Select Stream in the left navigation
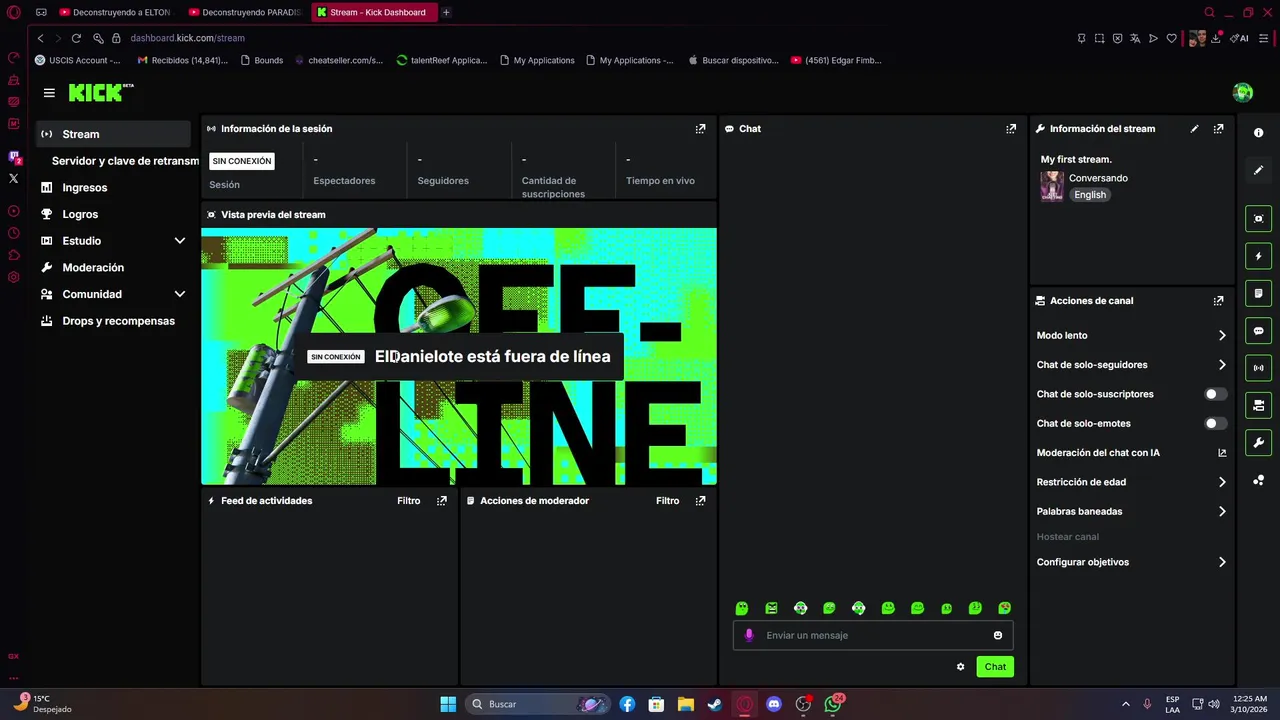Viewport: 1280px width, 720px height. pos(113,134)
